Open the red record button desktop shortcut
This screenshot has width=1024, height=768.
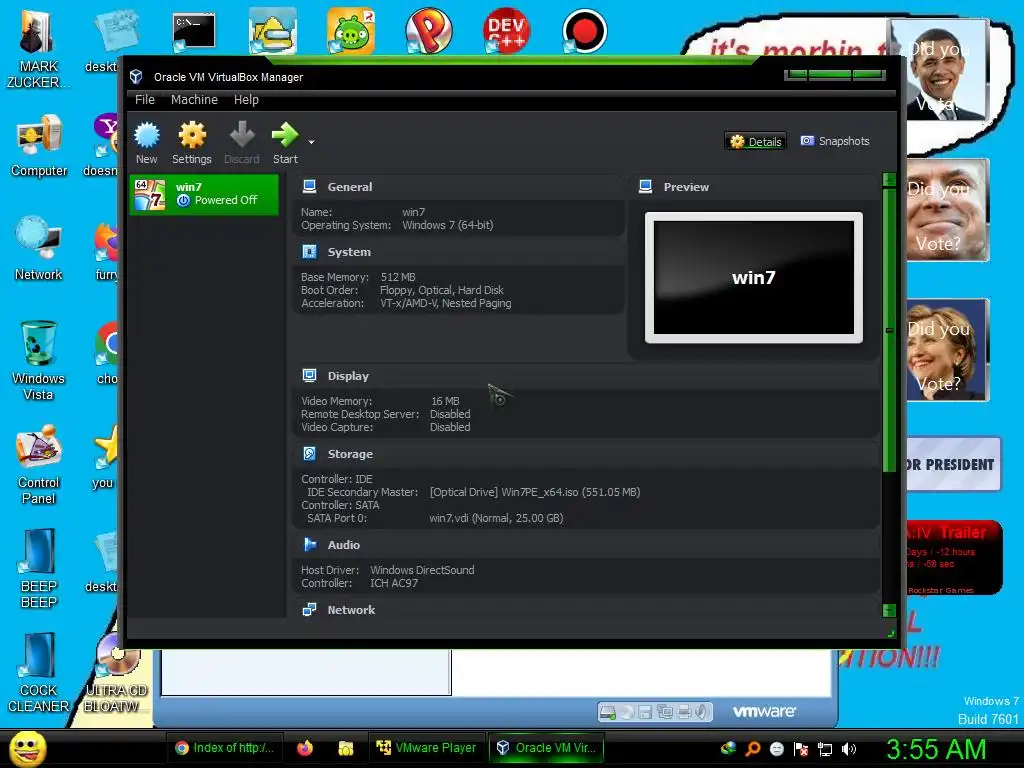[584, 31]
